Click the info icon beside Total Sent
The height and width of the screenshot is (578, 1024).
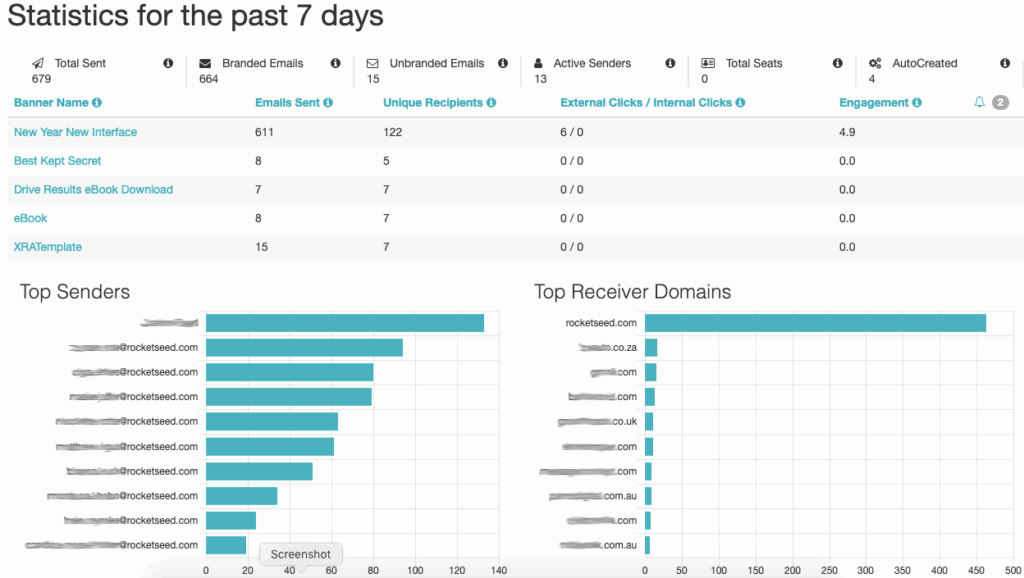click(168, 63)
